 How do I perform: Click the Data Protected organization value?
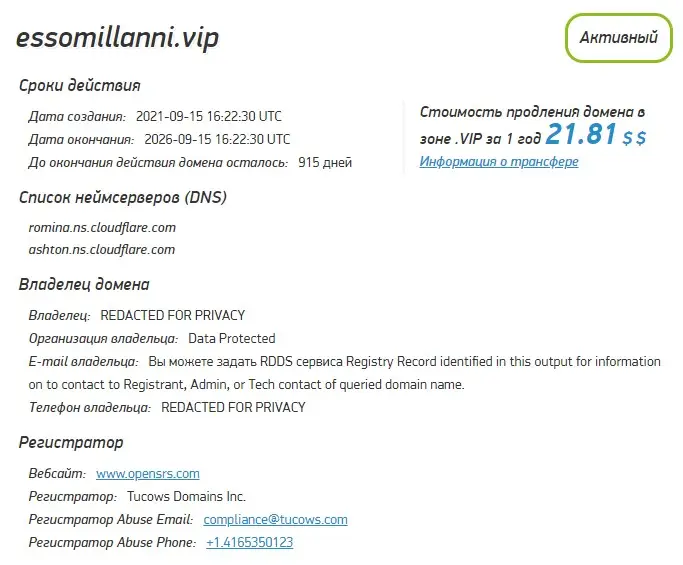click(x=232, y=339)
